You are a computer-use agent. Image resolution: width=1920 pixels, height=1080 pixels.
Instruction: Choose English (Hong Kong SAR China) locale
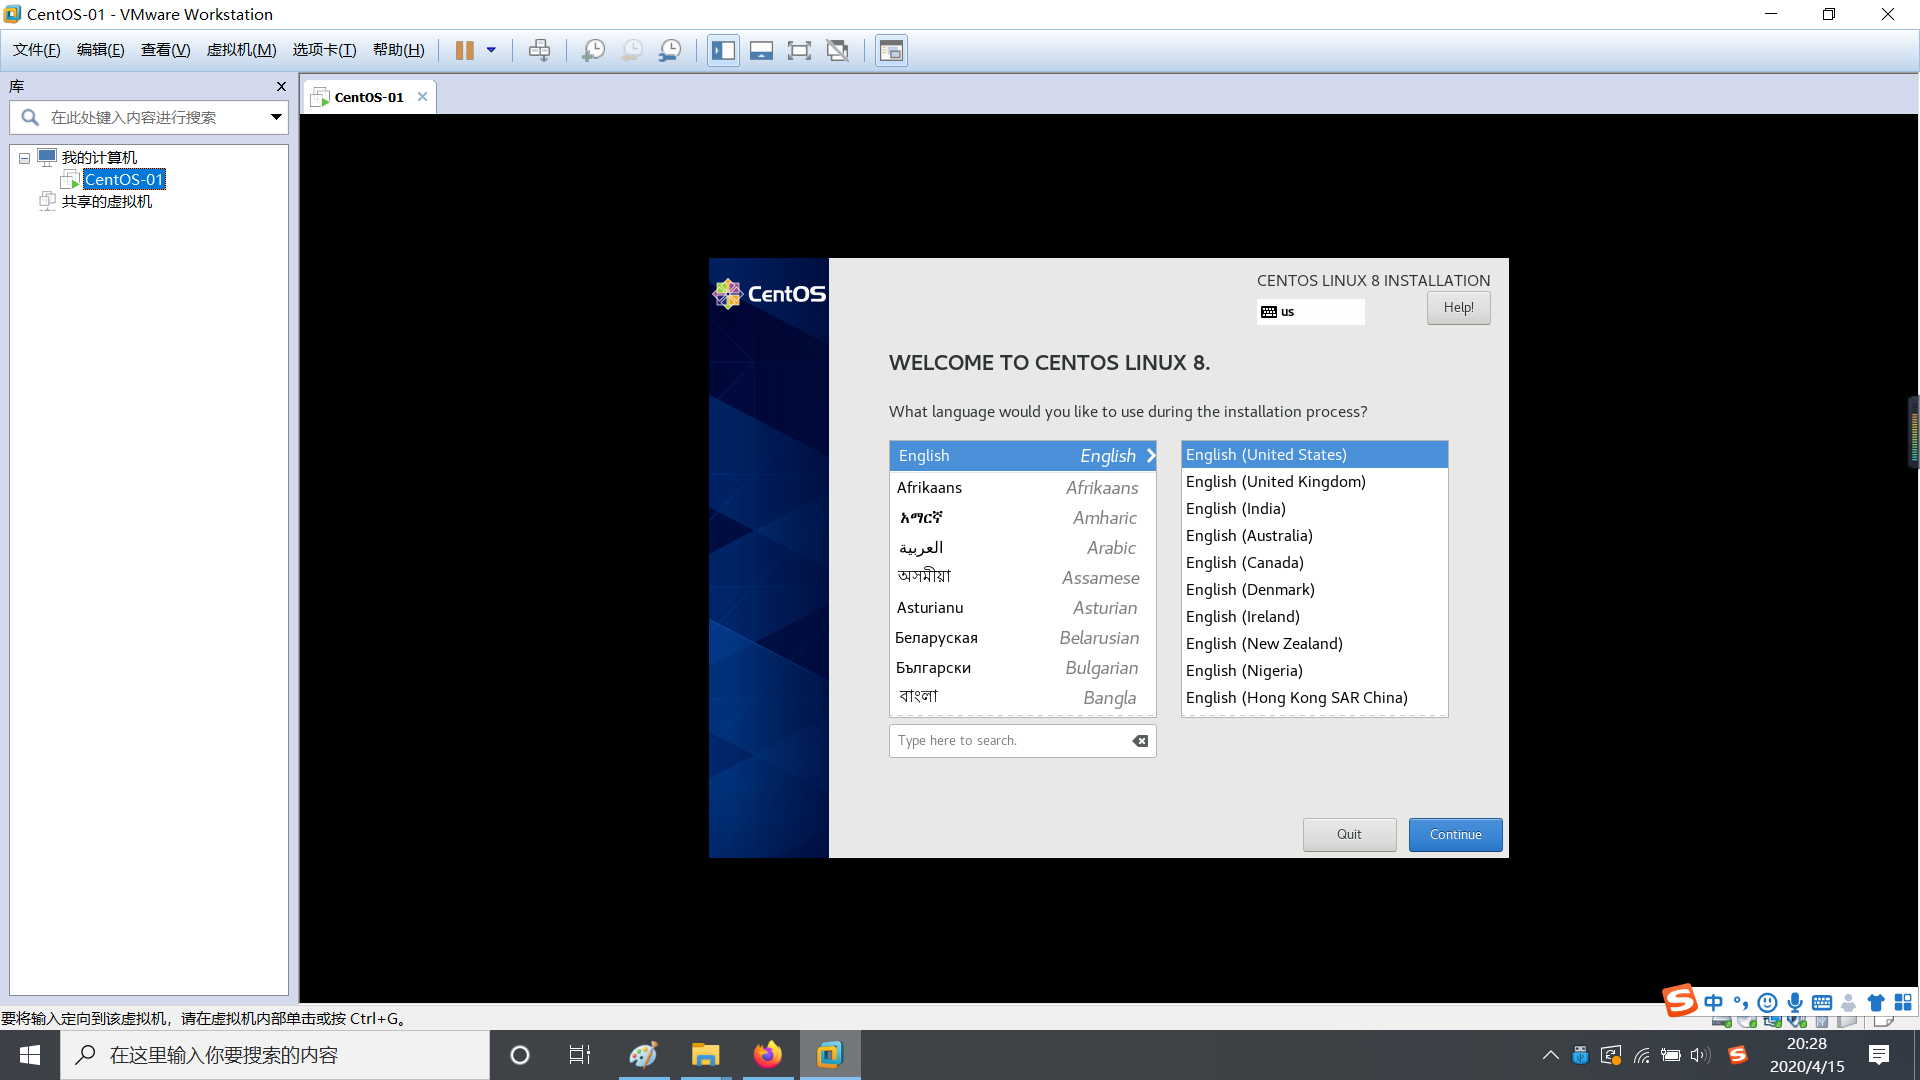point(1314,698)
